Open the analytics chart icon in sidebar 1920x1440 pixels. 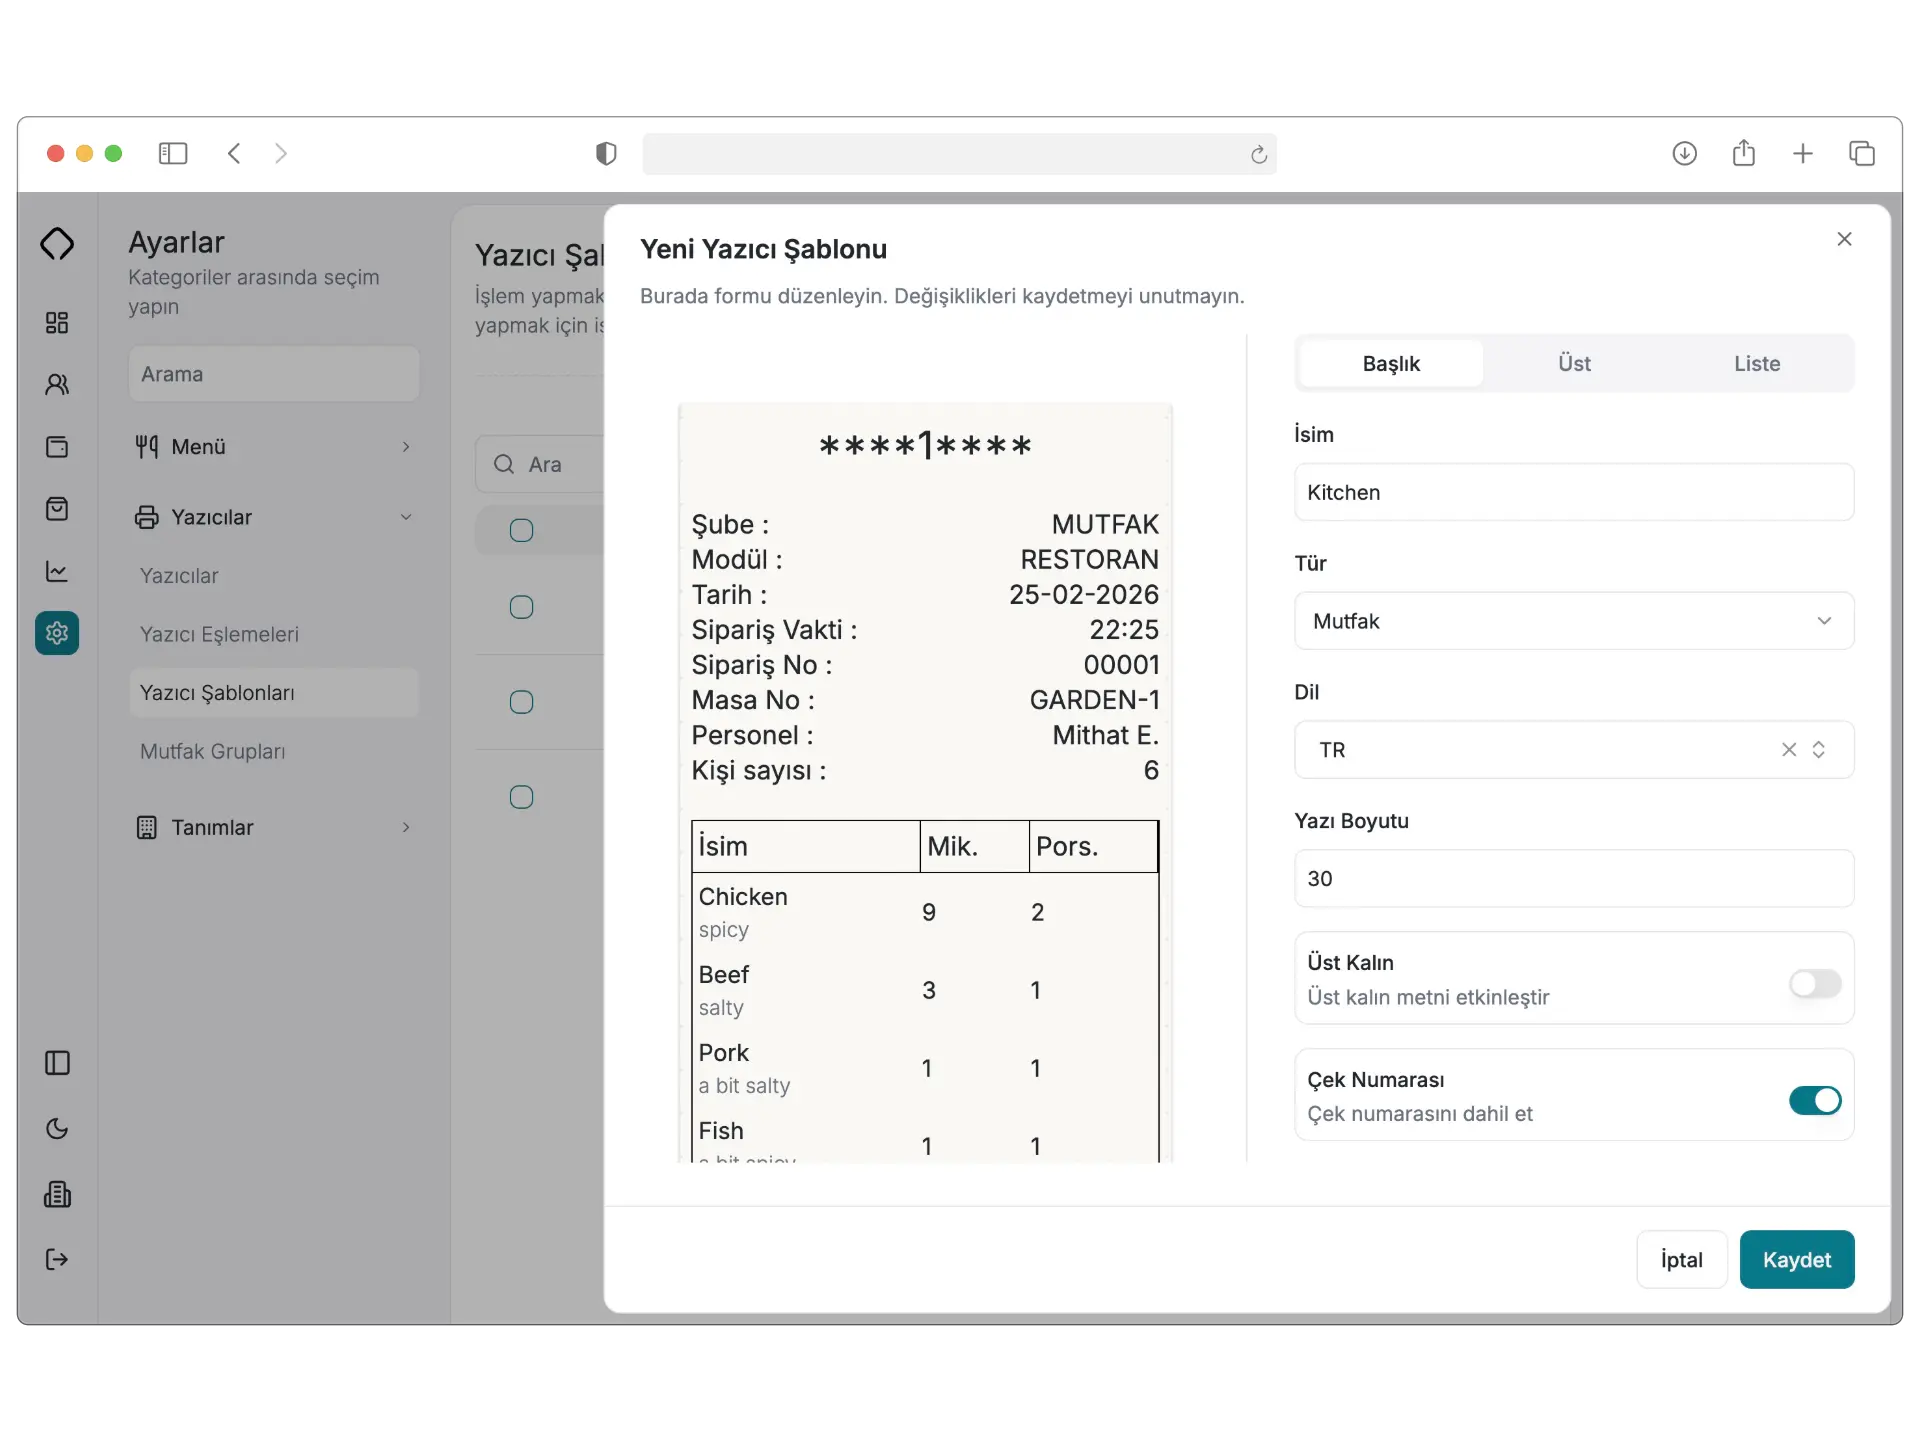pyautogui.click(x=57, y=571)
